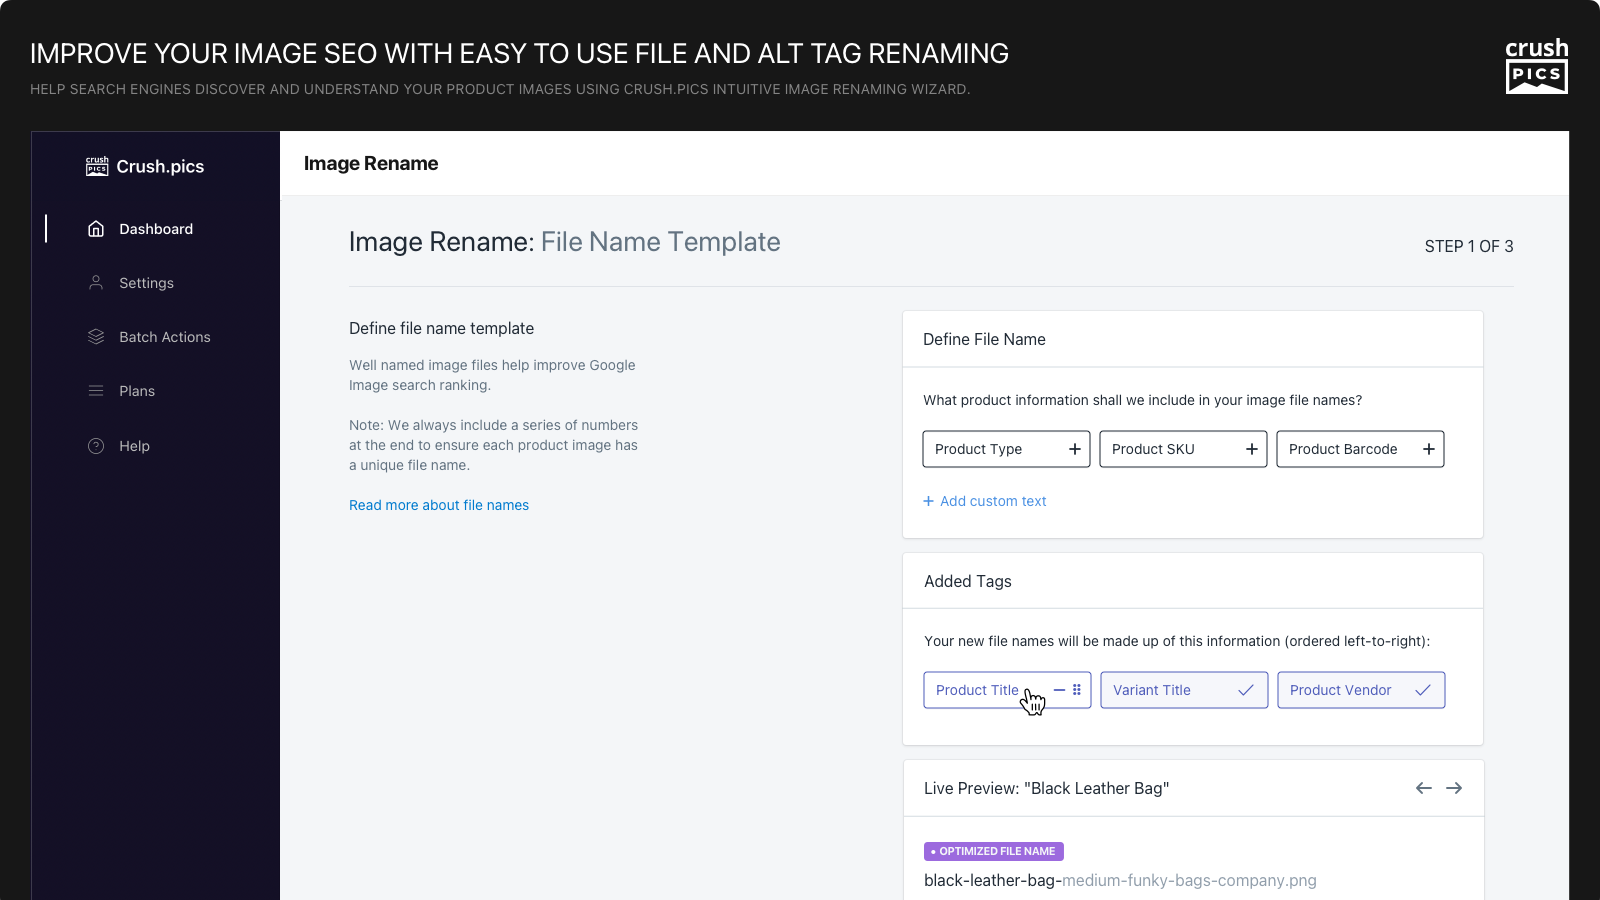Viewport: 1600px width, 900px height.
Task: Click the Read more about file names link
Action: point(438,505)
